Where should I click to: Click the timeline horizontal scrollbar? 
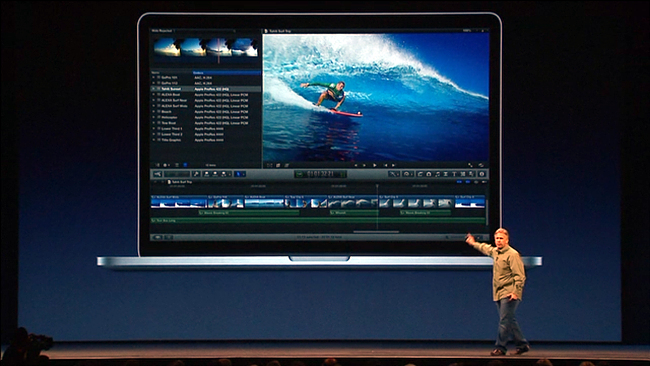376,232
